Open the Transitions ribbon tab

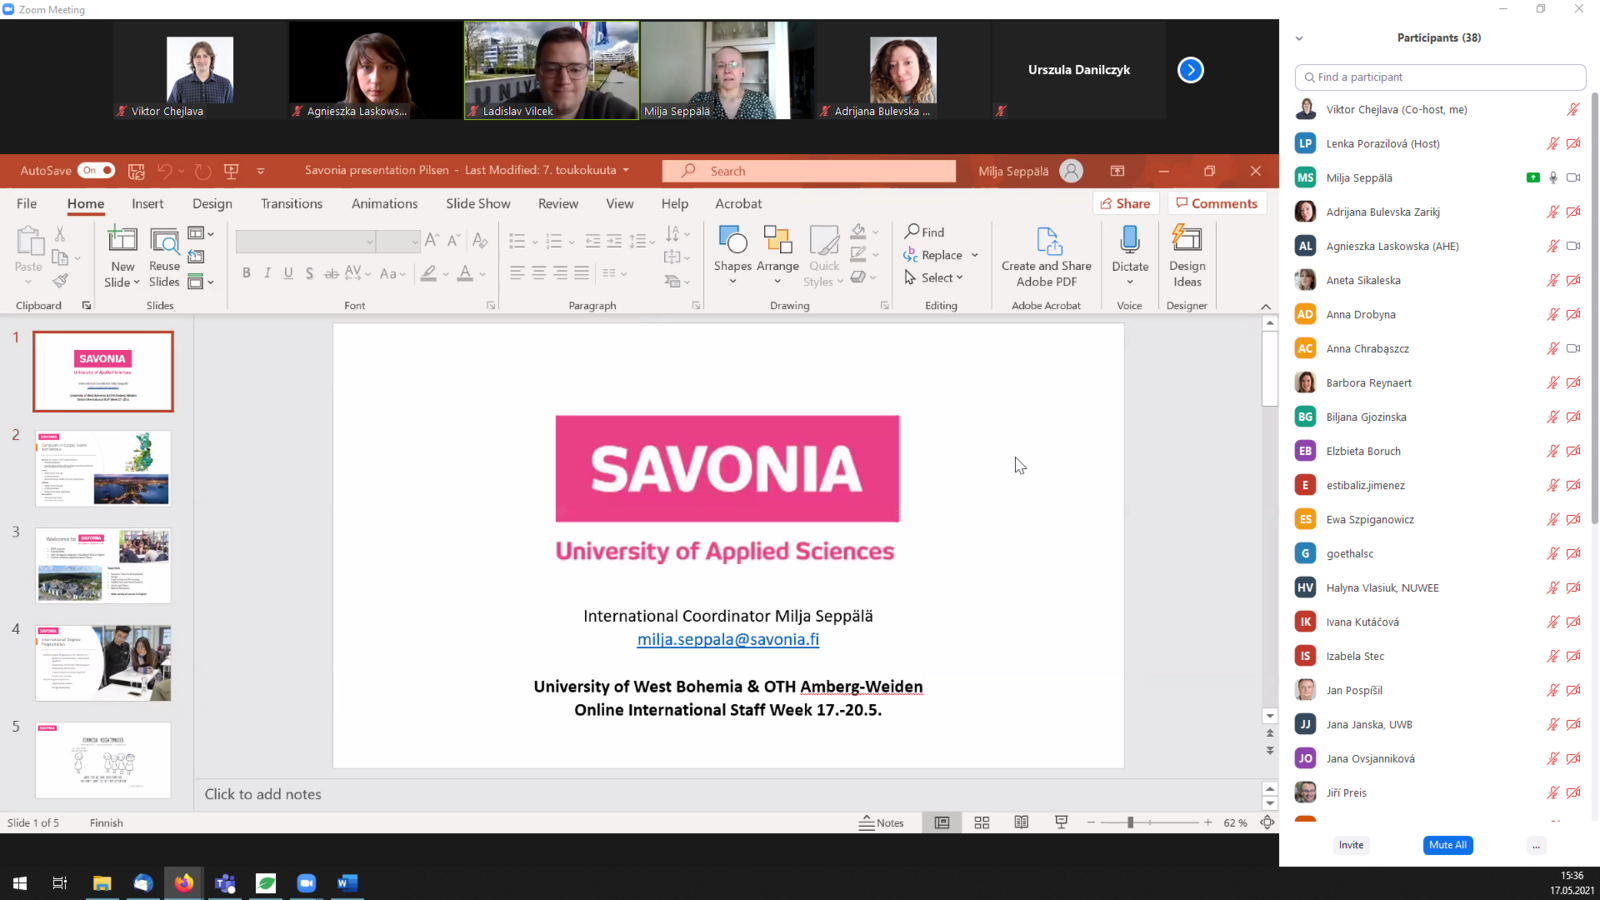point(291,203)
